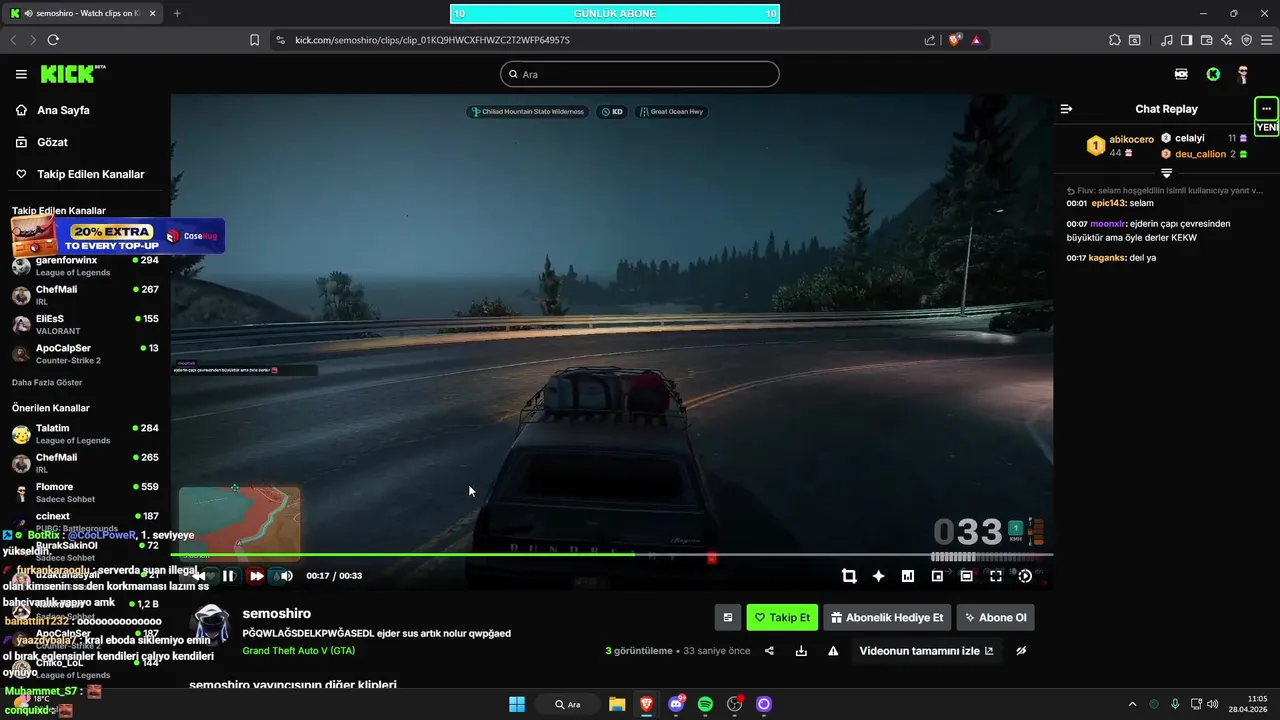Toggle the Brave sidebar panel

click(x=1186, y=40)
